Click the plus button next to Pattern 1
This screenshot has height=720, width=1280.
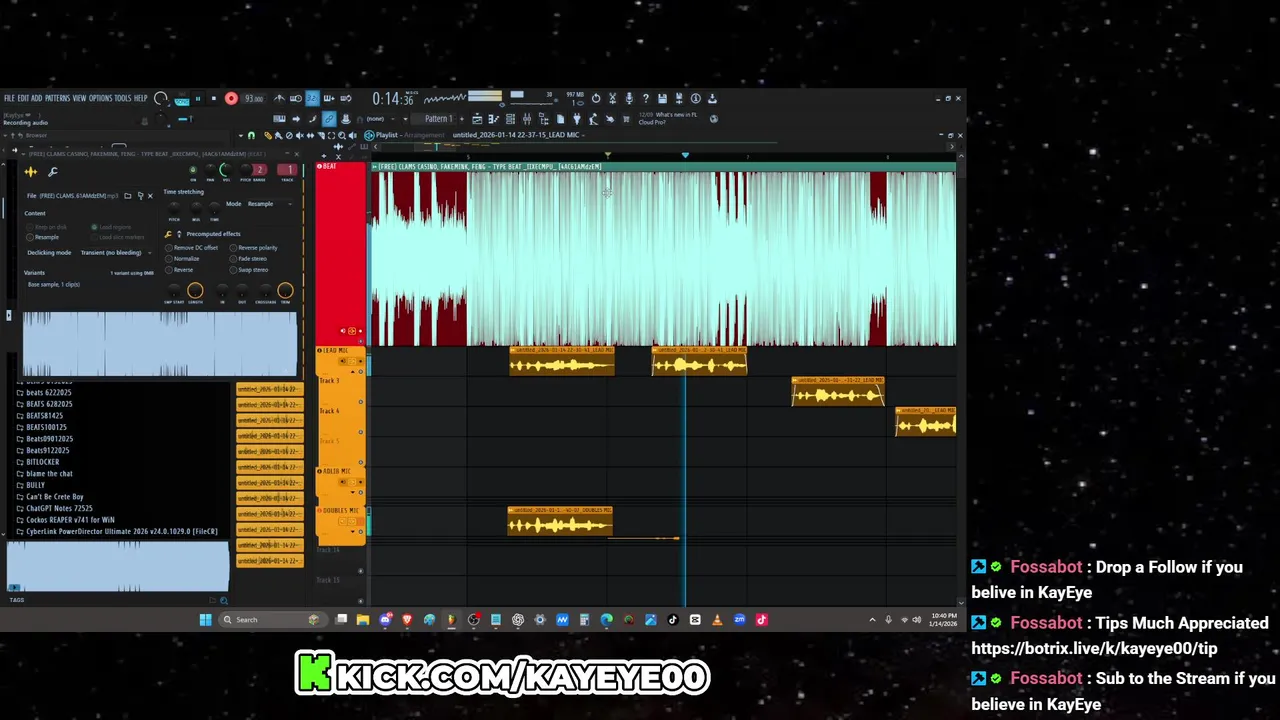click(462, 119)
